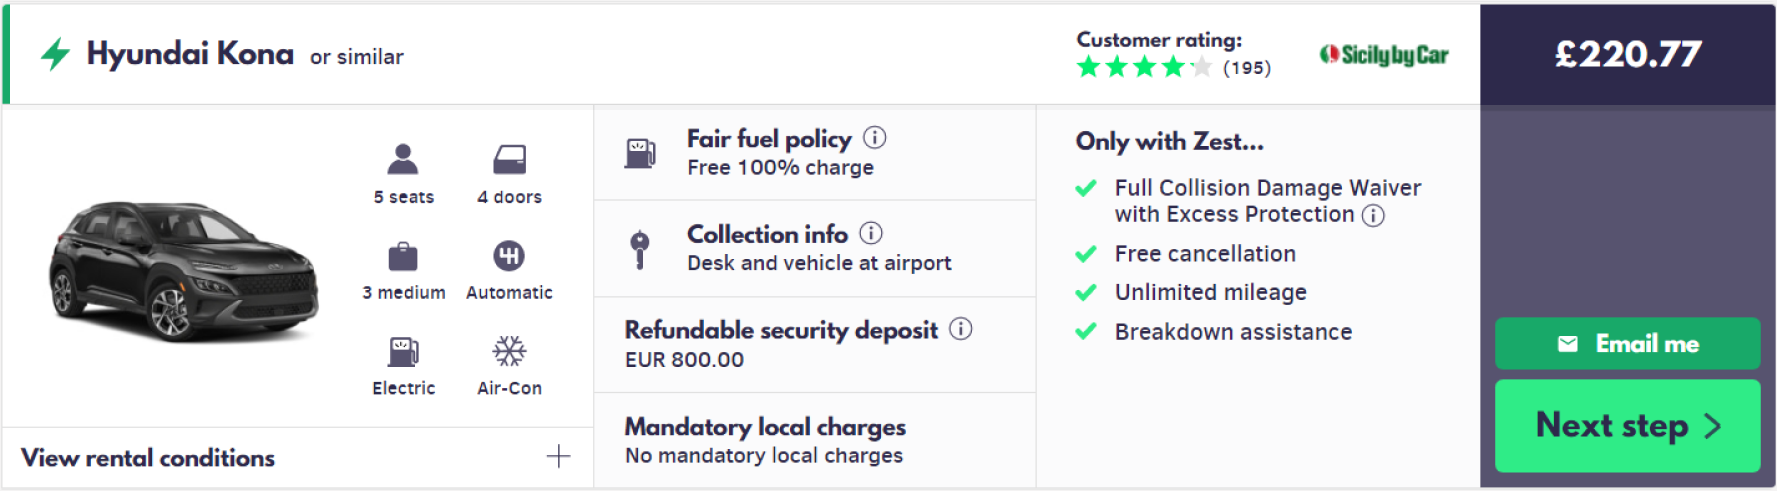This screenshot has width=1777, height=491.
Task: Click the 3 medium luggage icon
Action: (x=403, y=256)
